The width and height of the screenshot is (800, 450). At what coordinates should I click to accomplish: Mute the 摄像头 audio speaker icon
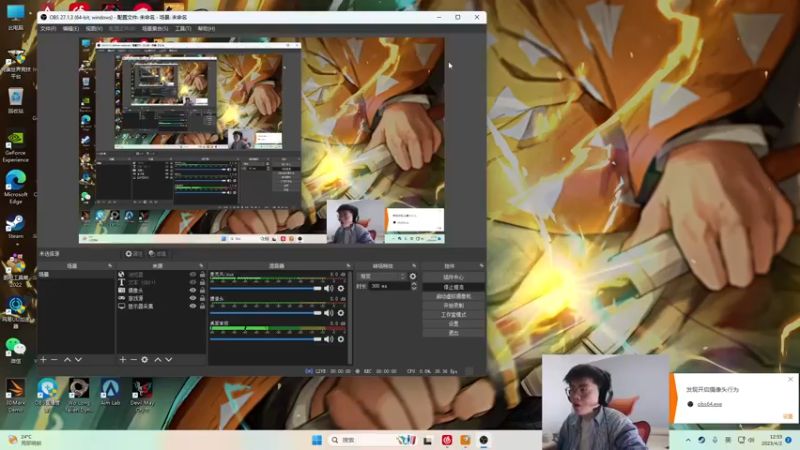[x=329, y=313]
